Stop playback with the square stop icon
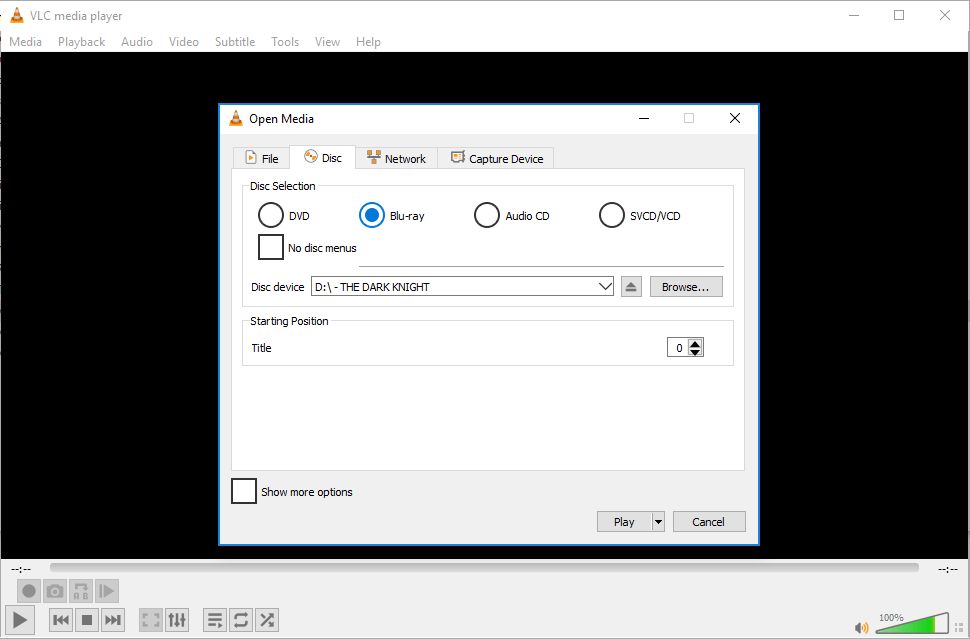The width and height of the screenshot is (970, 639). pos(87,620)
